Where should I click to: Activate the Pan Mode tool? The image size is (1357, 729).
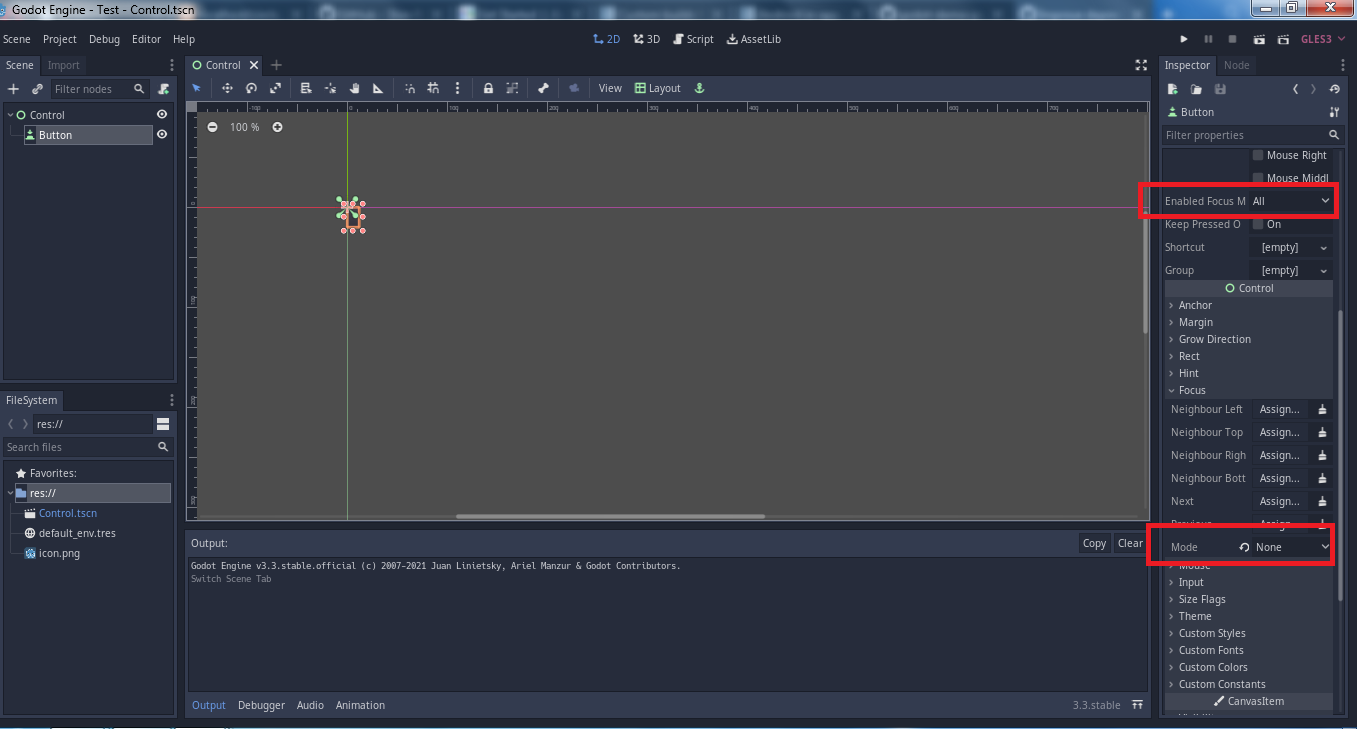point(354,88)
